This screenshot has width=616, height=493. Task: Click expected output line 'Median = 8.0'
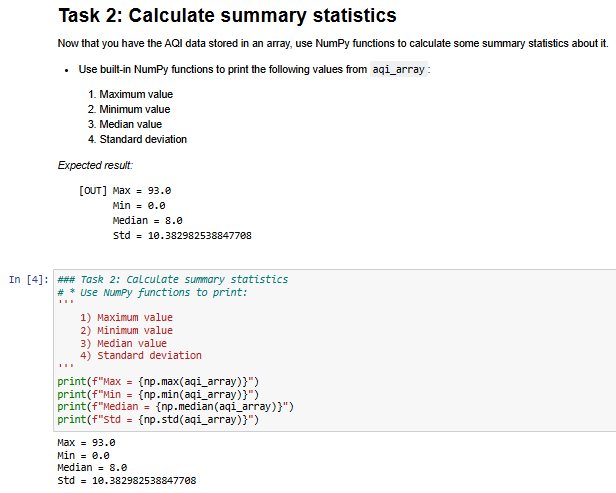pyautogui.click(x=148, y=221)
